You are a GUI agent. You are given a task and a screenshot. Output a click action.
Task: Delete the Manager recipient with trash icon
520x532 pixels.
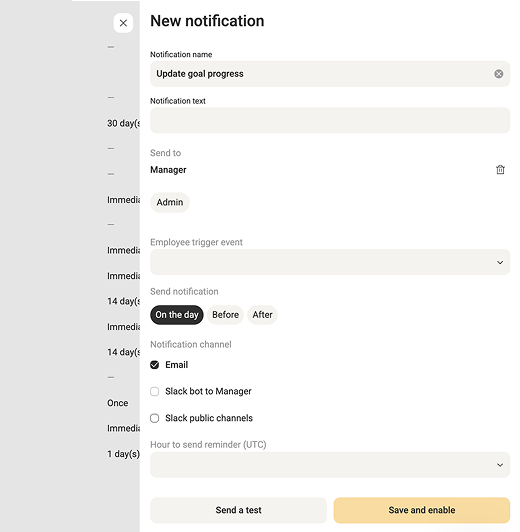tap(500, 170)
